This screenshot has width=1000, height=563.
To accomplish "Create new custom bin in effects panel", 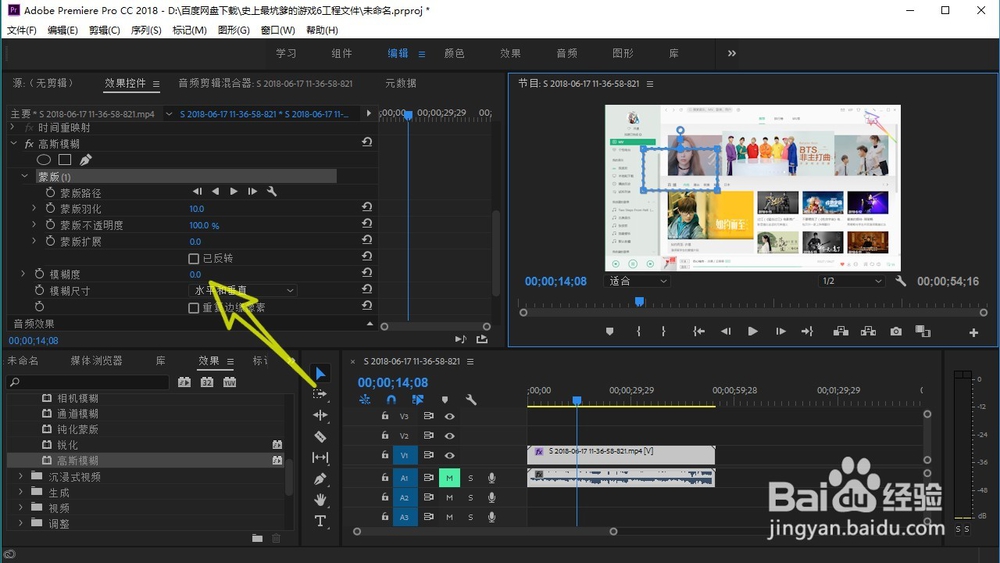I will coord(257,538).
